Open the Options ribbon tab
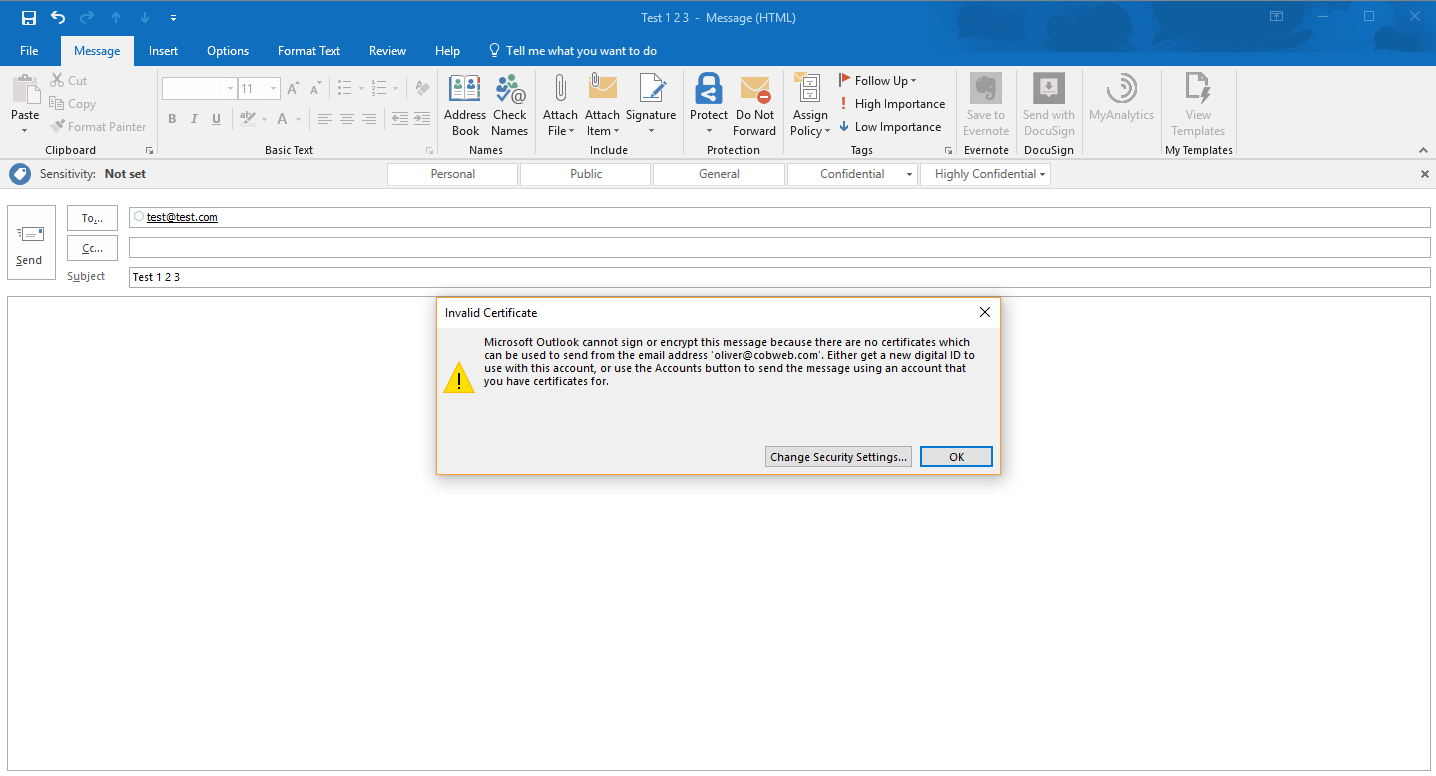 click(x=227, y=50)
